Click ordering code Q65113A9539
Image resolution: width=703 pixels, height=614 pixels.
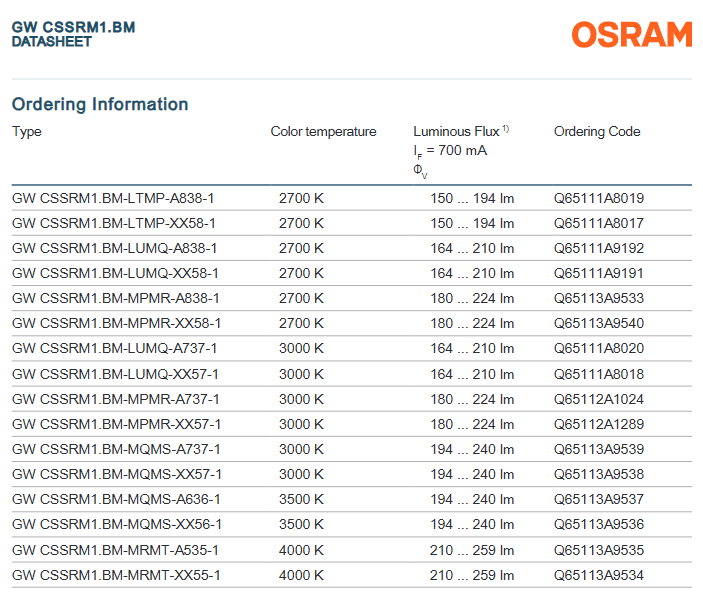(599, 449)
